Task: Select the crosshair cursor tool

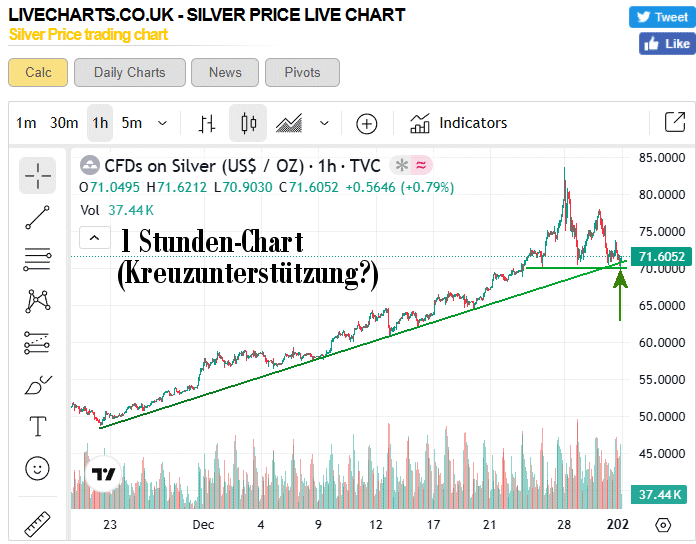Action: pyautogui.click(x=38, y=175)
